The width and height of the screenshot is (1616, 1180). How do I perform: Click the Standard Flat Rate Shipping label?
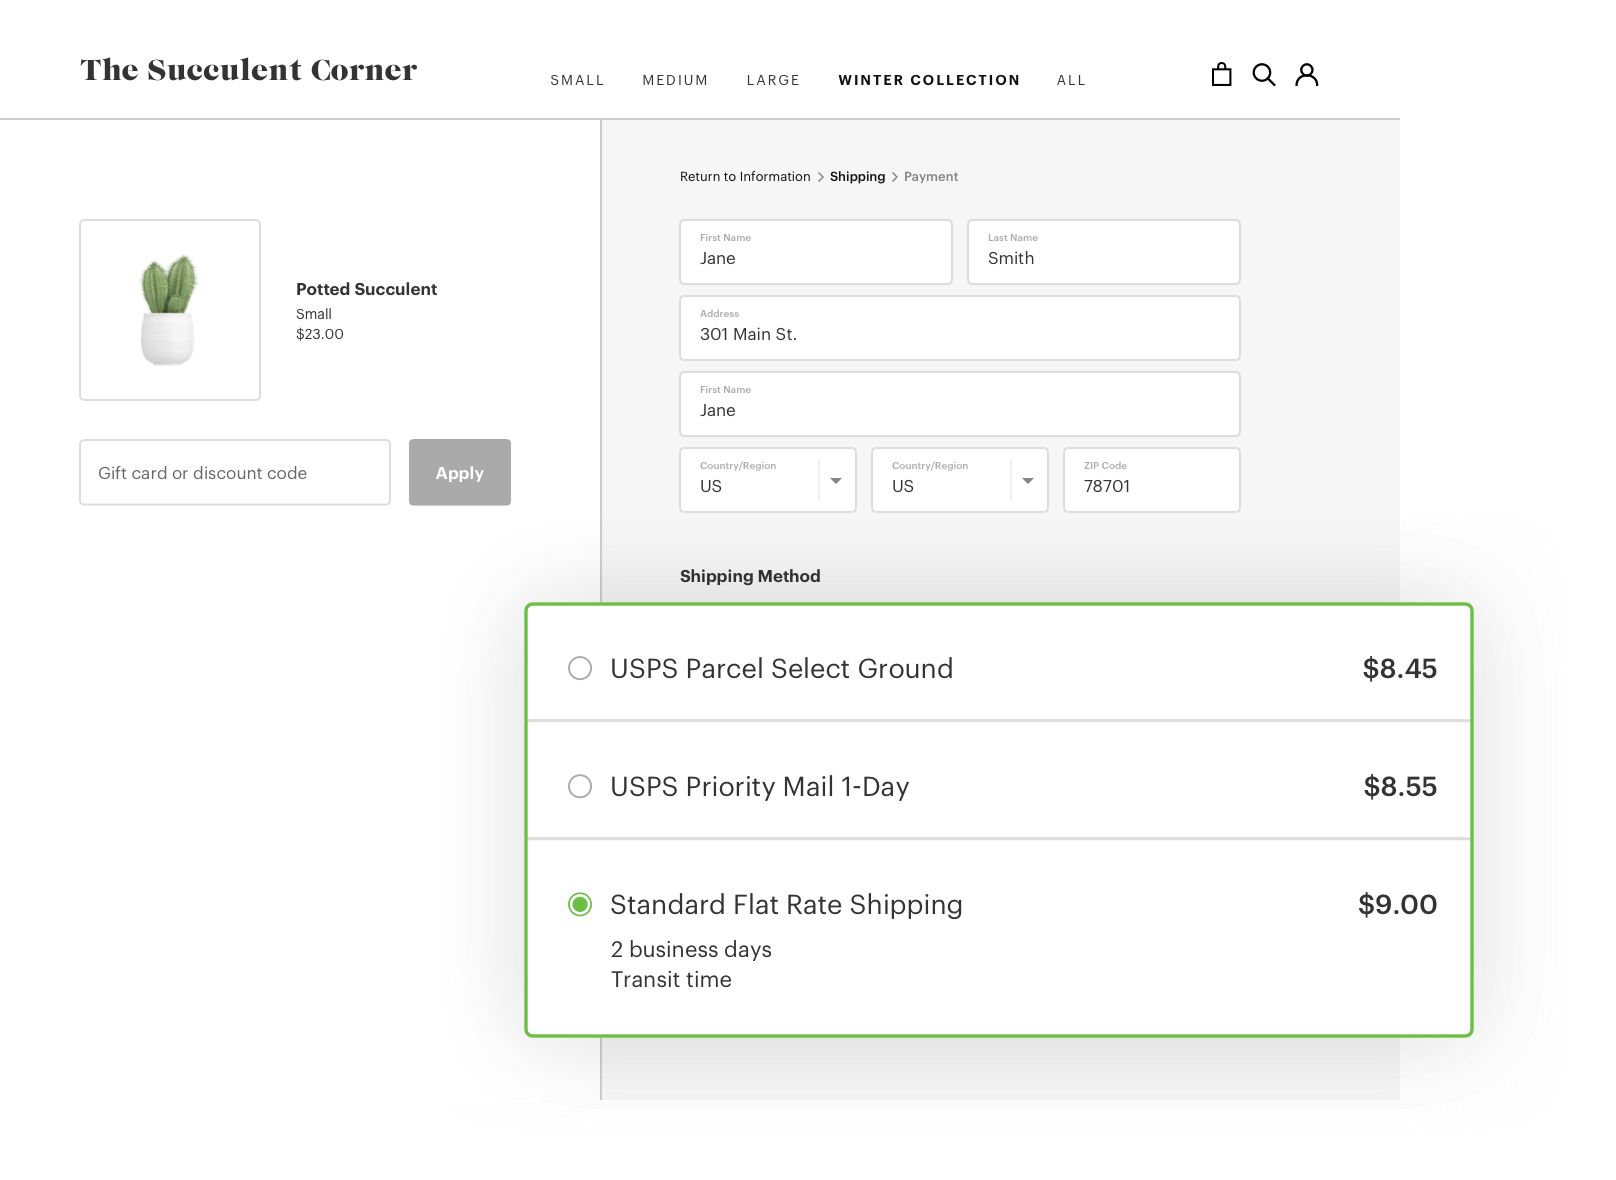click(786, 905)
